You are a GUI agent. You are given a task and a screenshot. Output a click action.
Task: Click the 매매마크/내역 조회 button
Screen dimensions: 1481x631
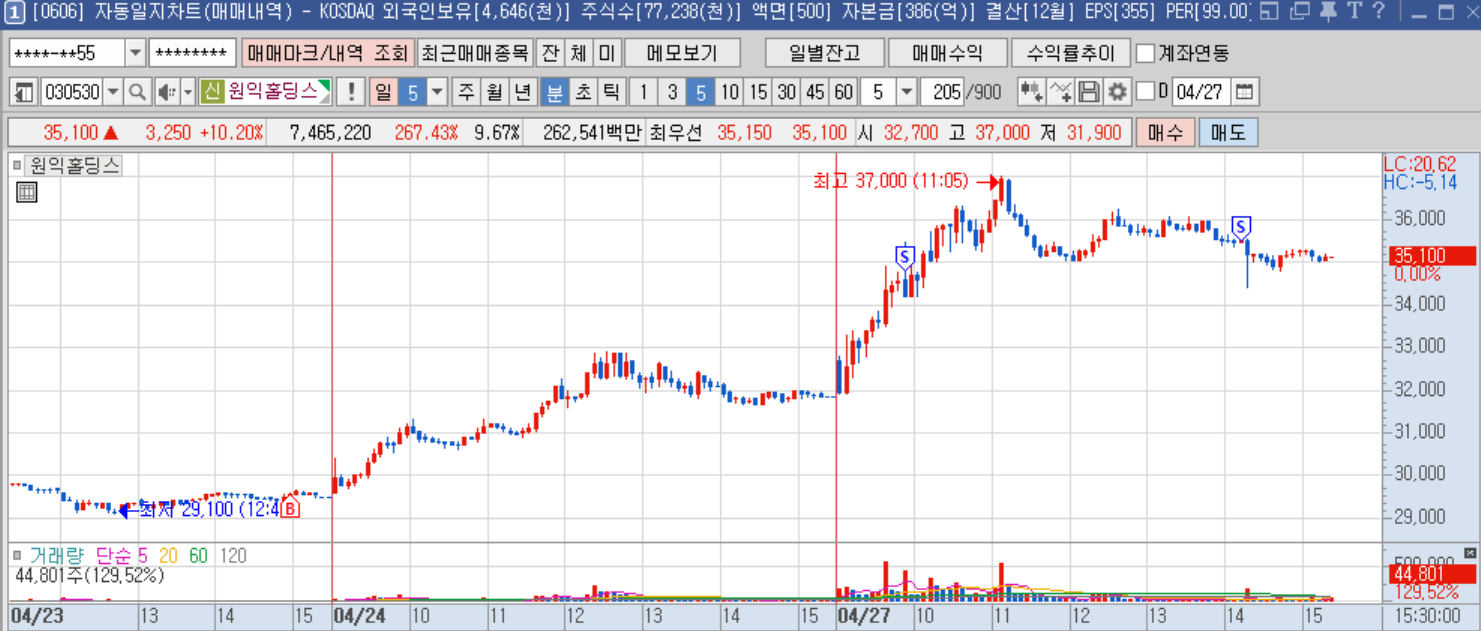tap(327, 53)
